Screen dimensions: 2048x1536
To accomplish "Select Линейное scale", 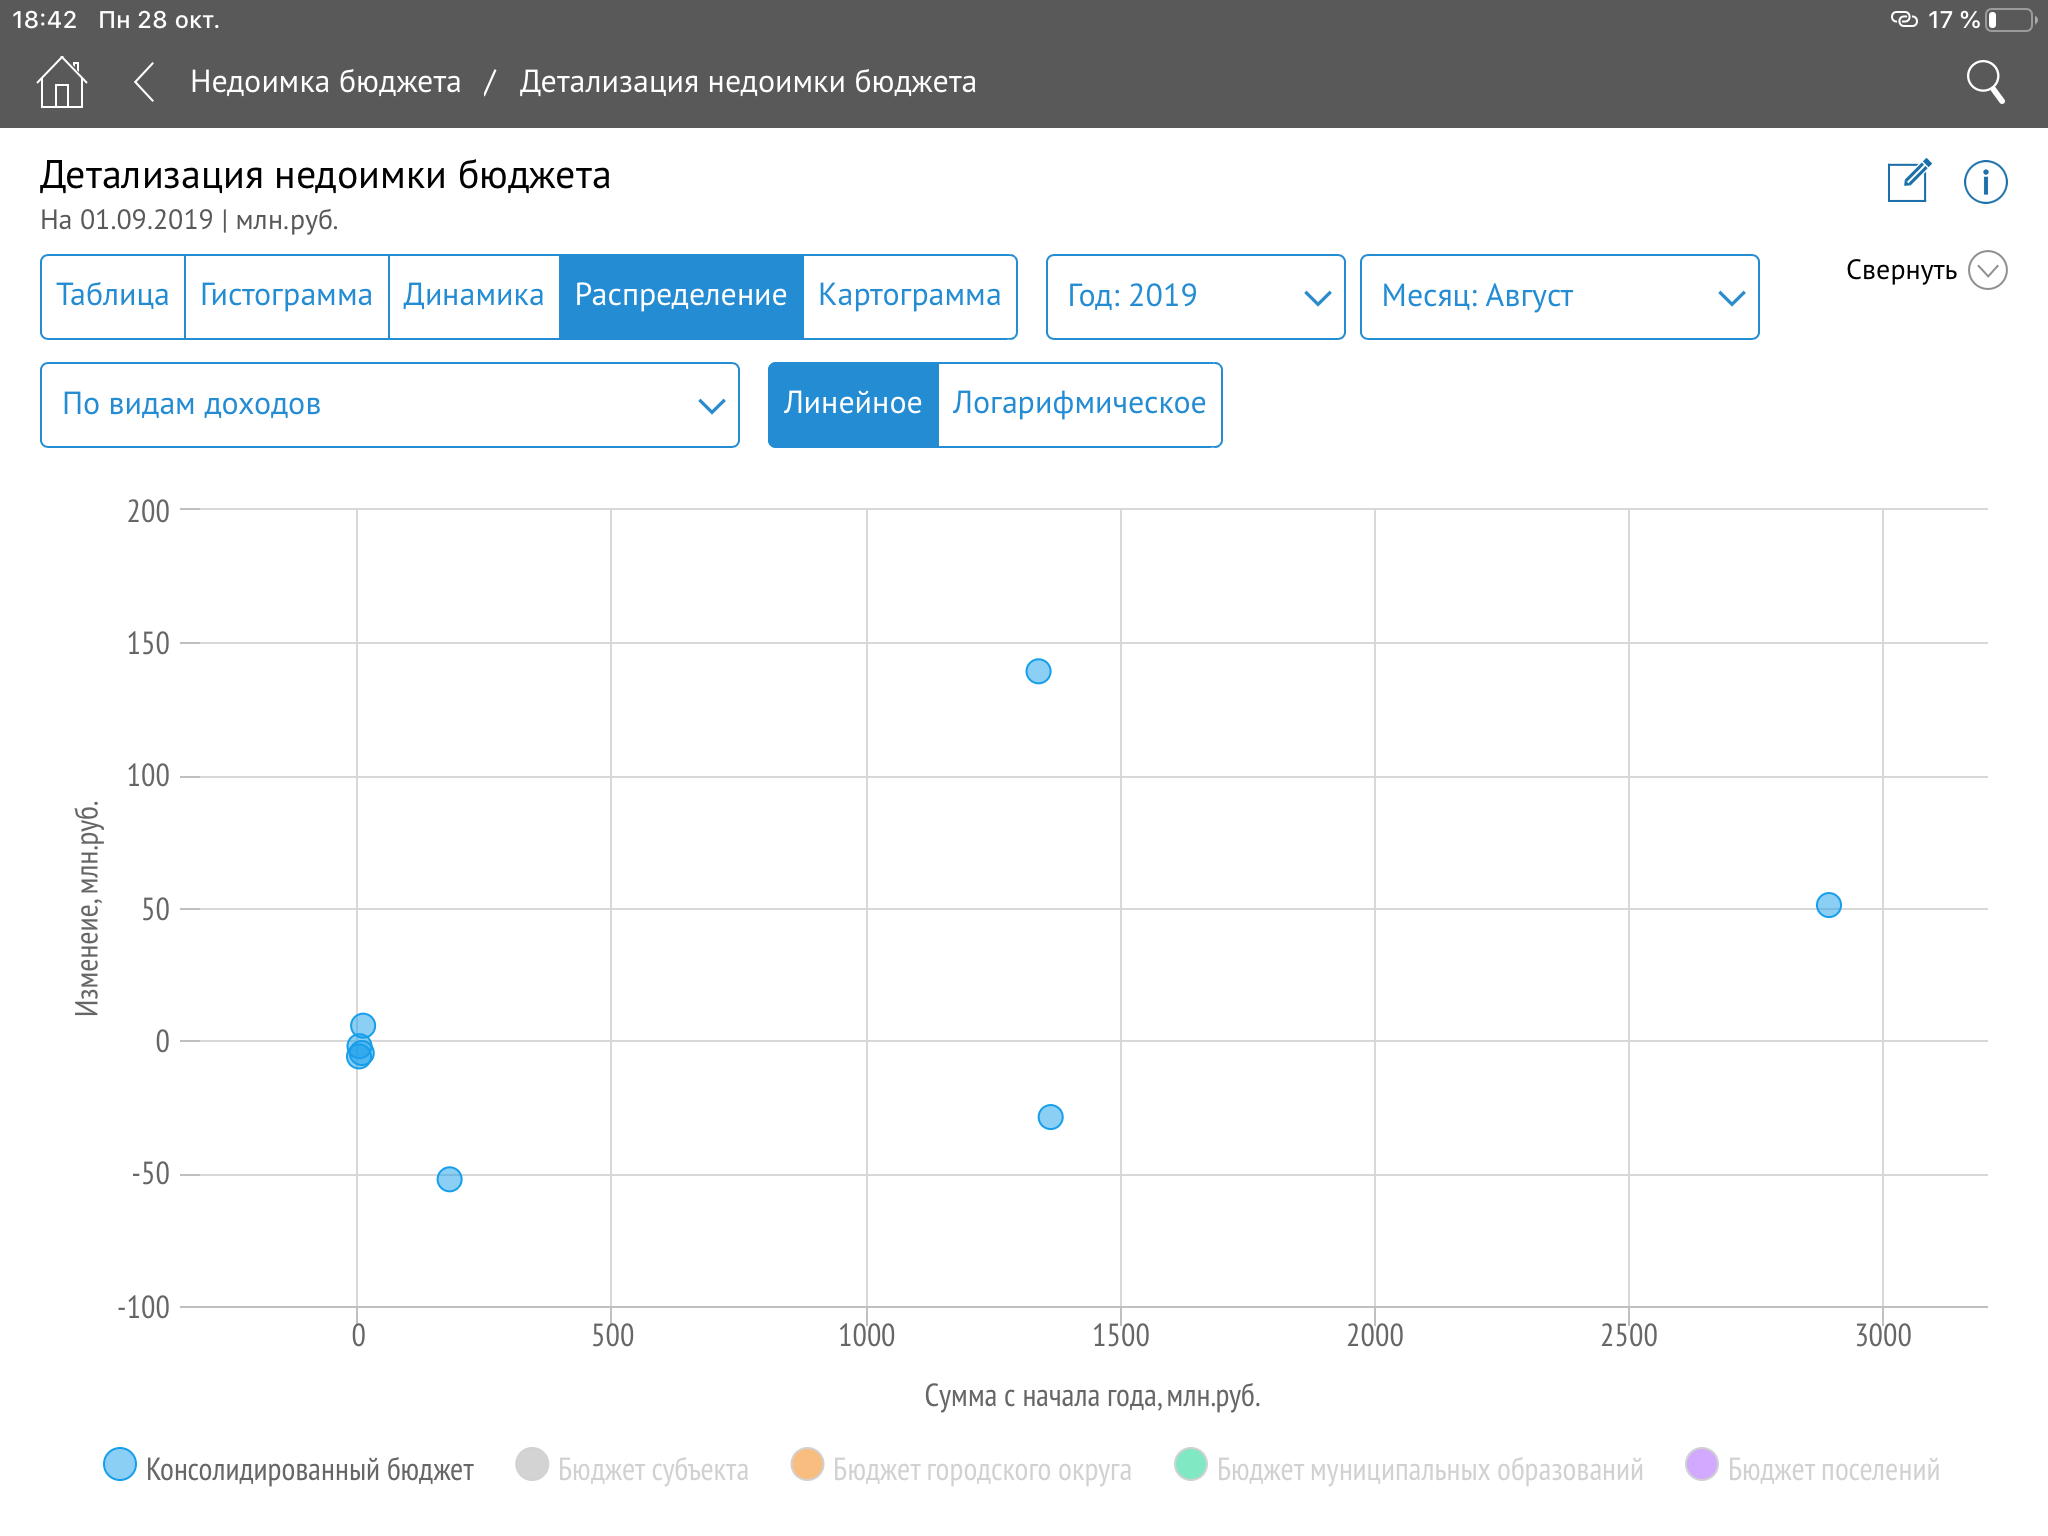I will click(x=853, y=404).
